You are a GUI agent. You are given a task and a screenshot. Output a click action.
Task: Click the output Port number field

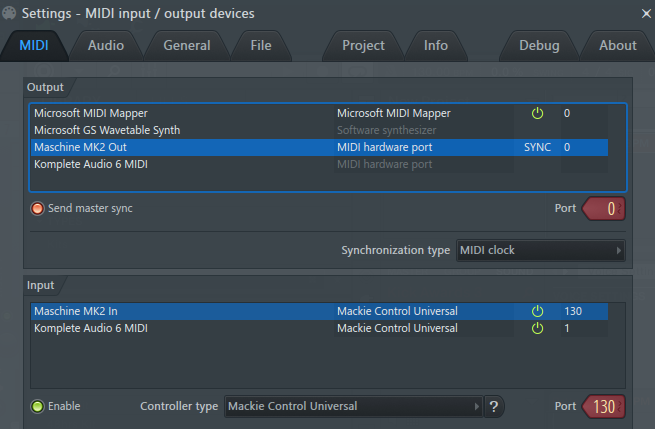coord(605,208)
